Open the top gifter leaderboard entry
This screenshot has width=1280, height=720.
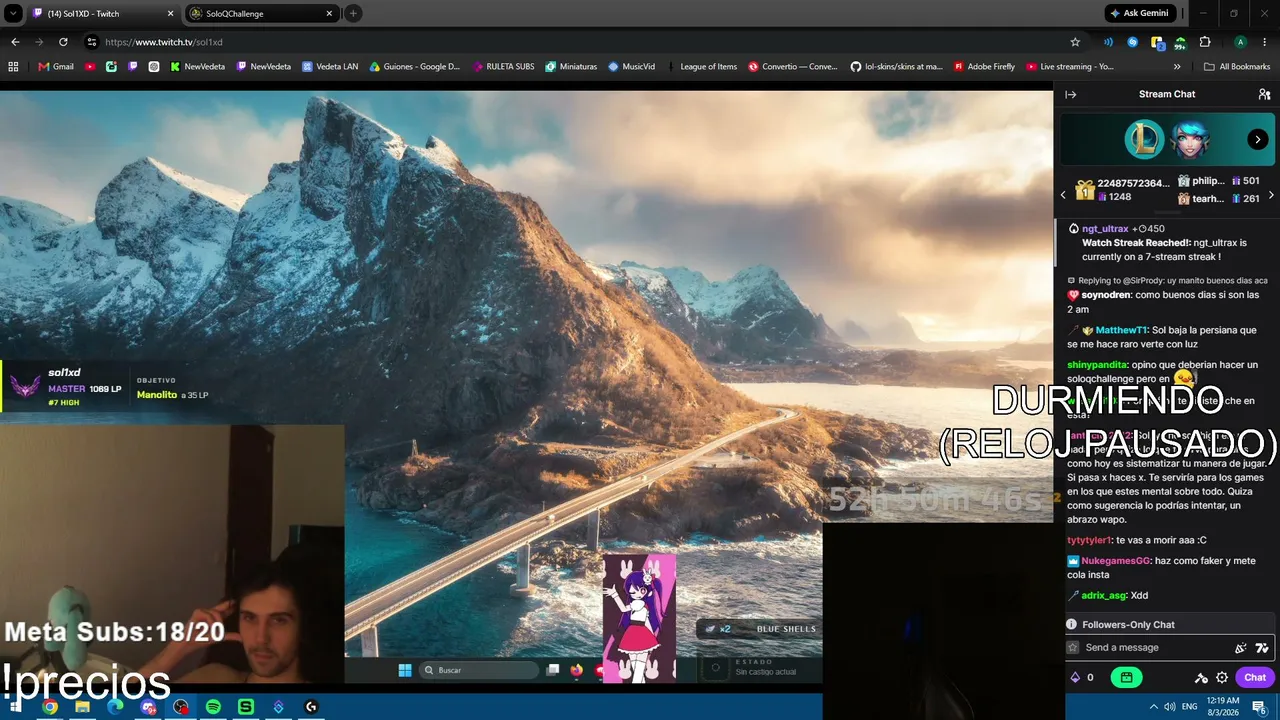pyautogui.click(x=1122, y=190)
